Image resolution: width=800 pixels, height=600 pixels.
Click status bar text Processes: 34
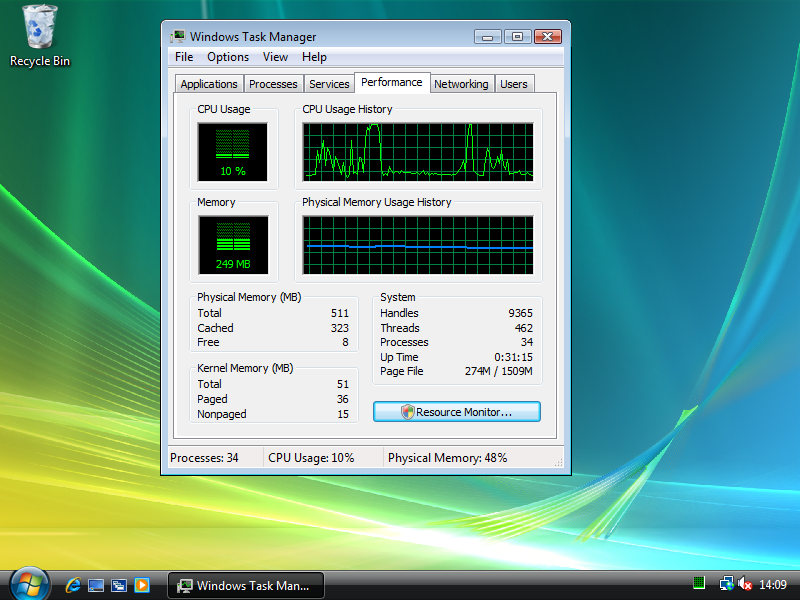point(204,458)
